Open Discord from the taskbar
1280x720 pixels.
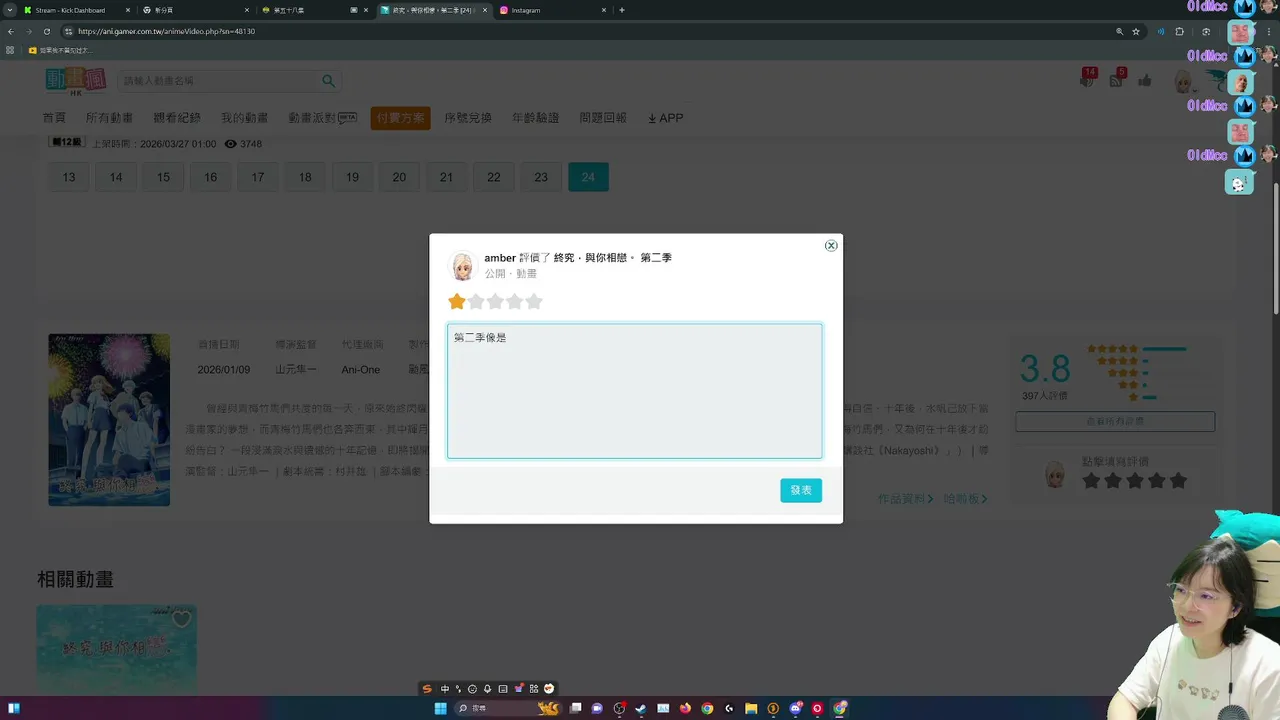pos(795,708)
